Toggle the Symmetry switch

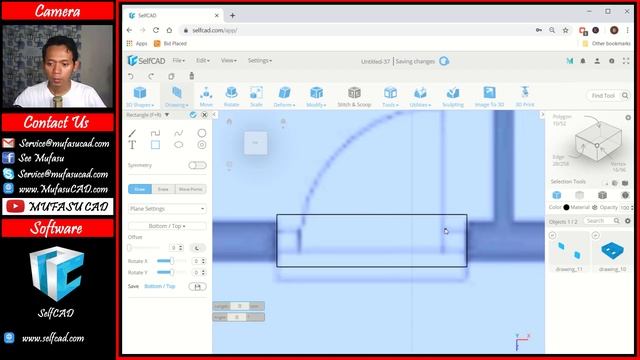point(198,165)
